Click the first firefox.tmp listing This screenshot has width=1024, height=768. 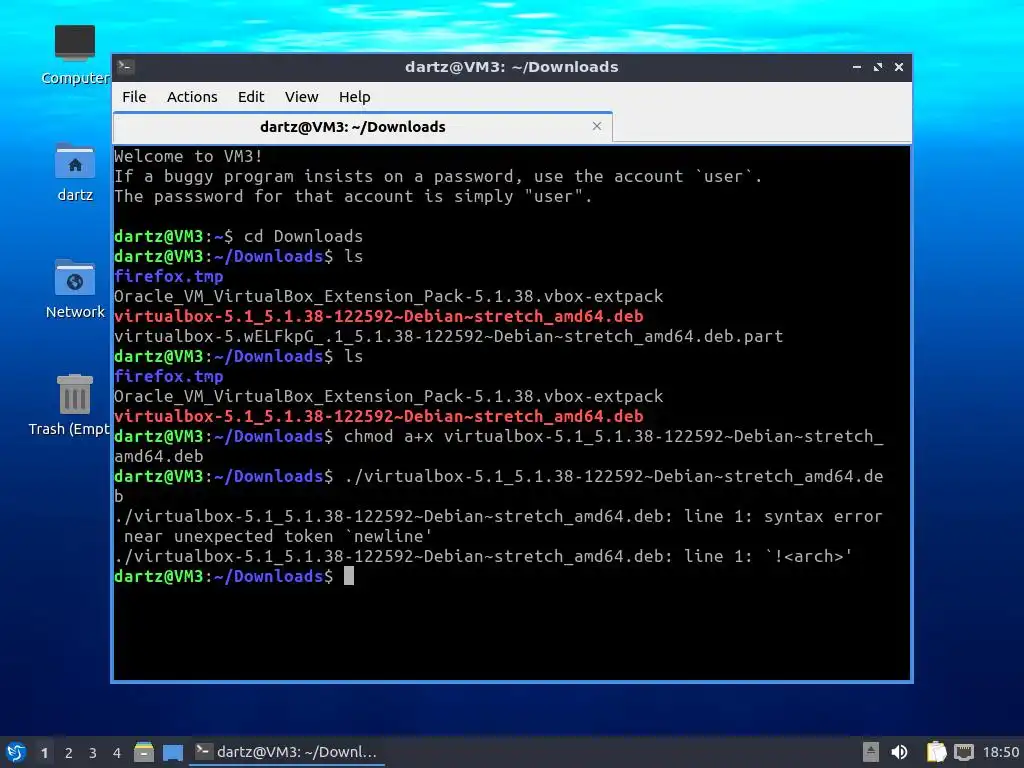point(168,276)
